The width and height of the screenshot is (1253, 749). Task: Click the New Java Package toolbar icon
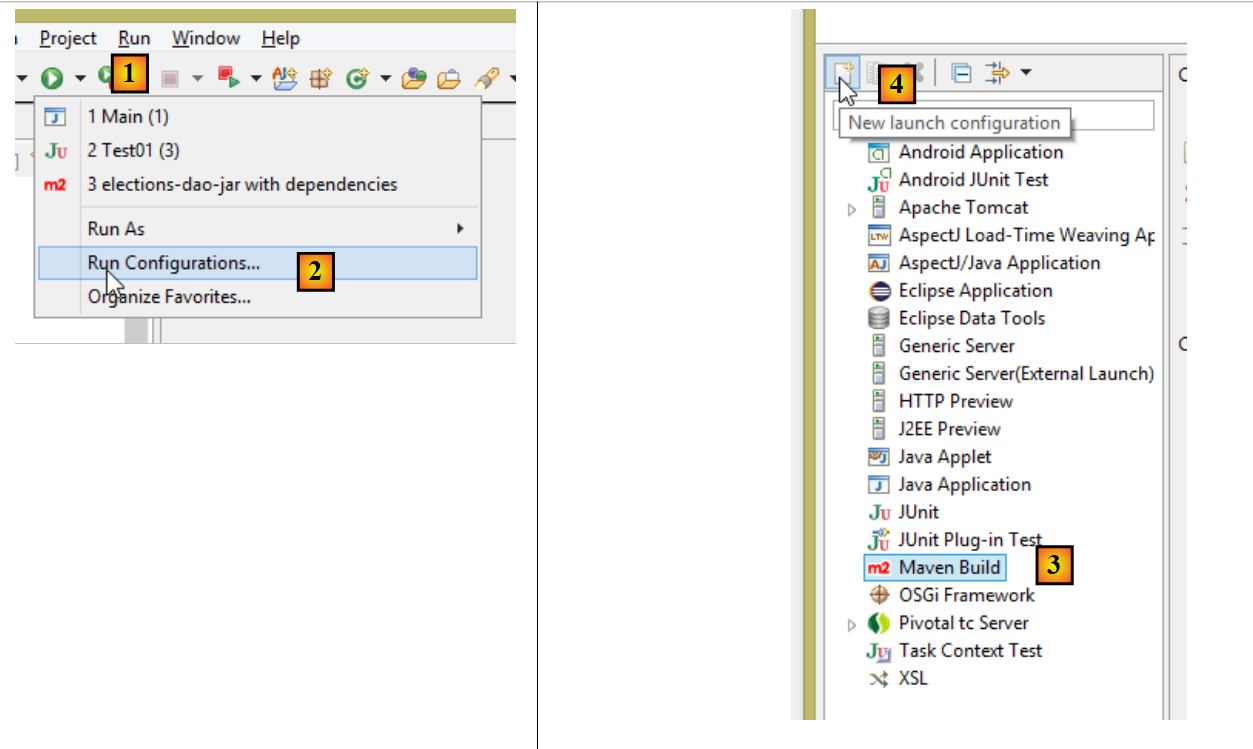[x=321, y=78]
